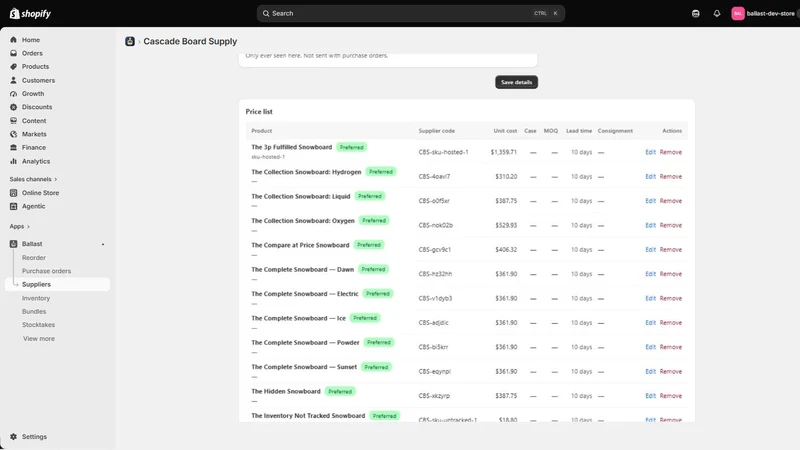Click the Orders icon in sidebar

click(13, 53)
